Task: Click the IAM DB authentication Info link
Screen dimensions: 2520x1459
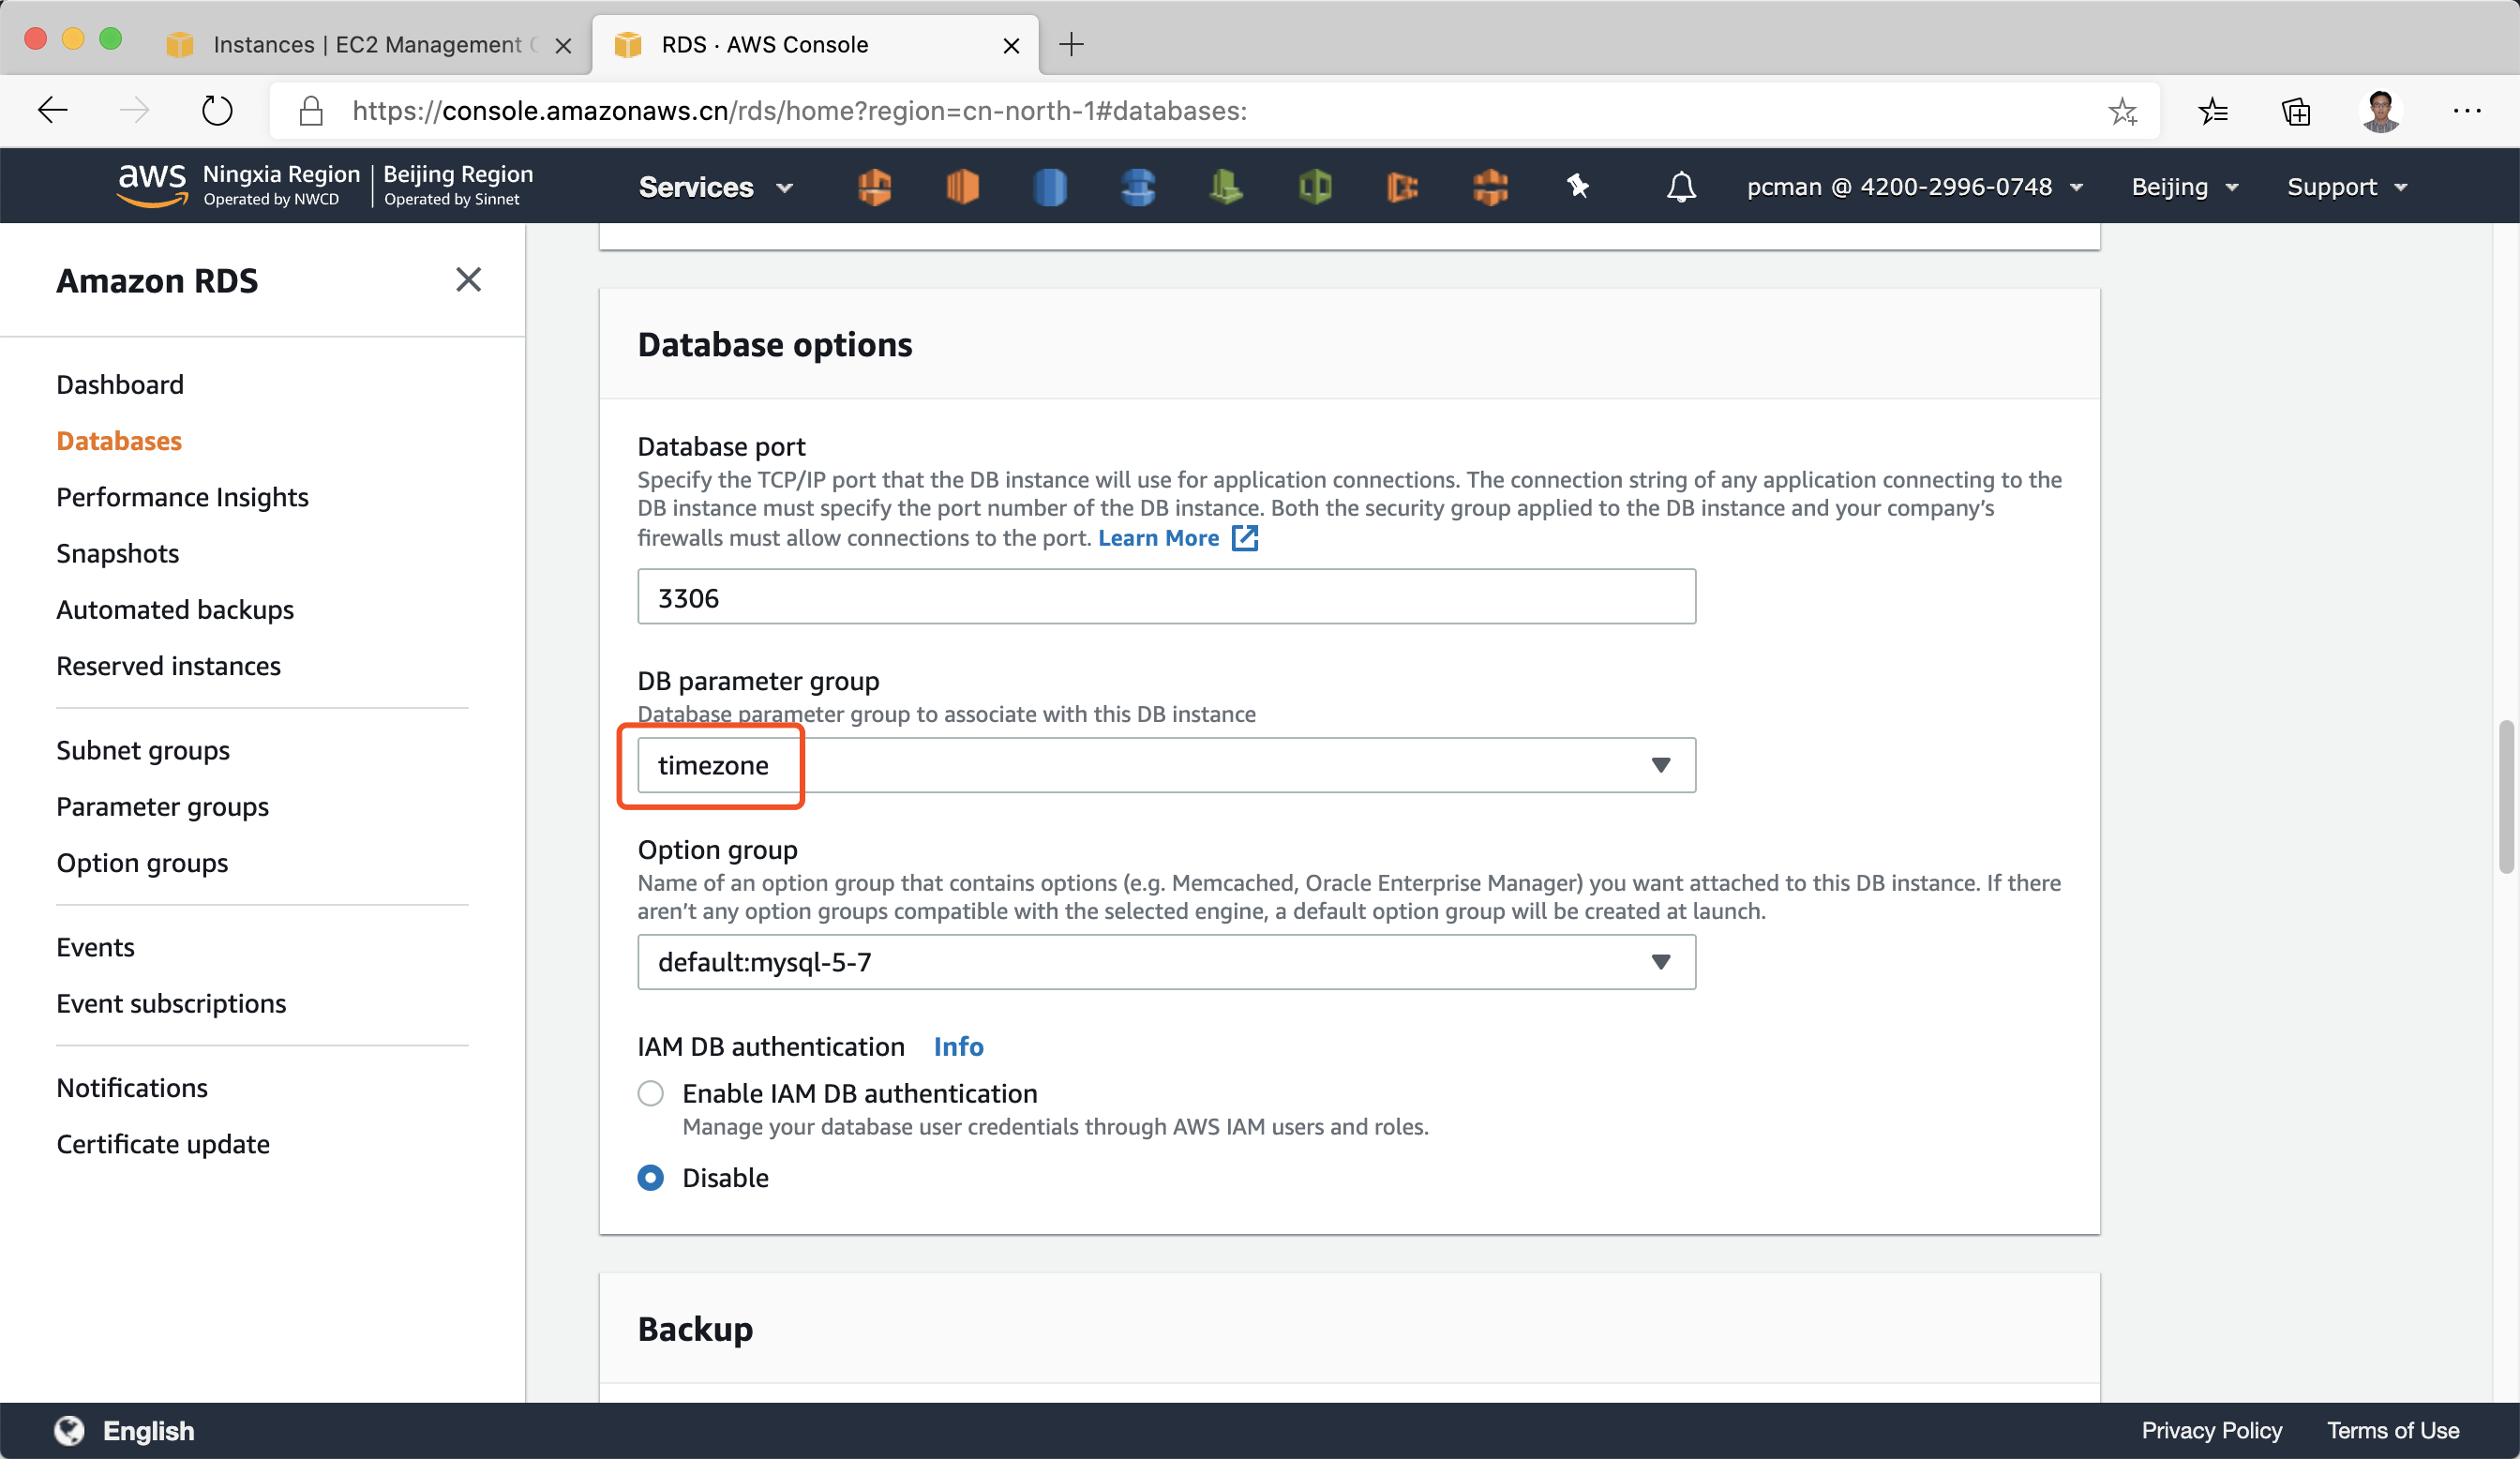Action: 958,1046
